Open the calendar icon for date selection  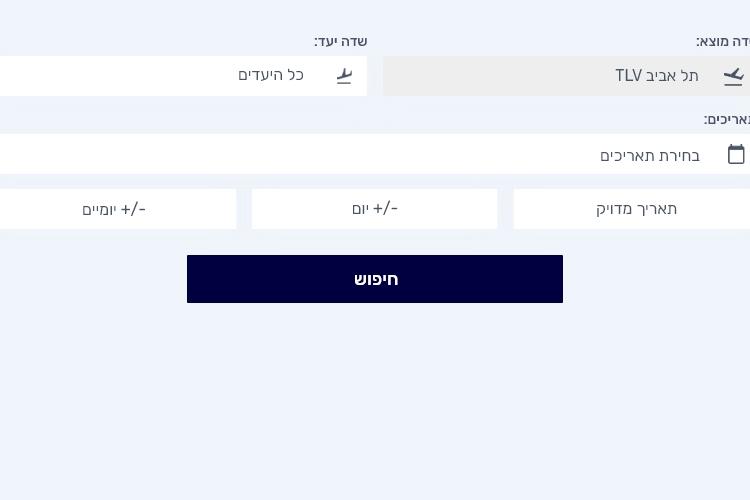pos(736,154)
